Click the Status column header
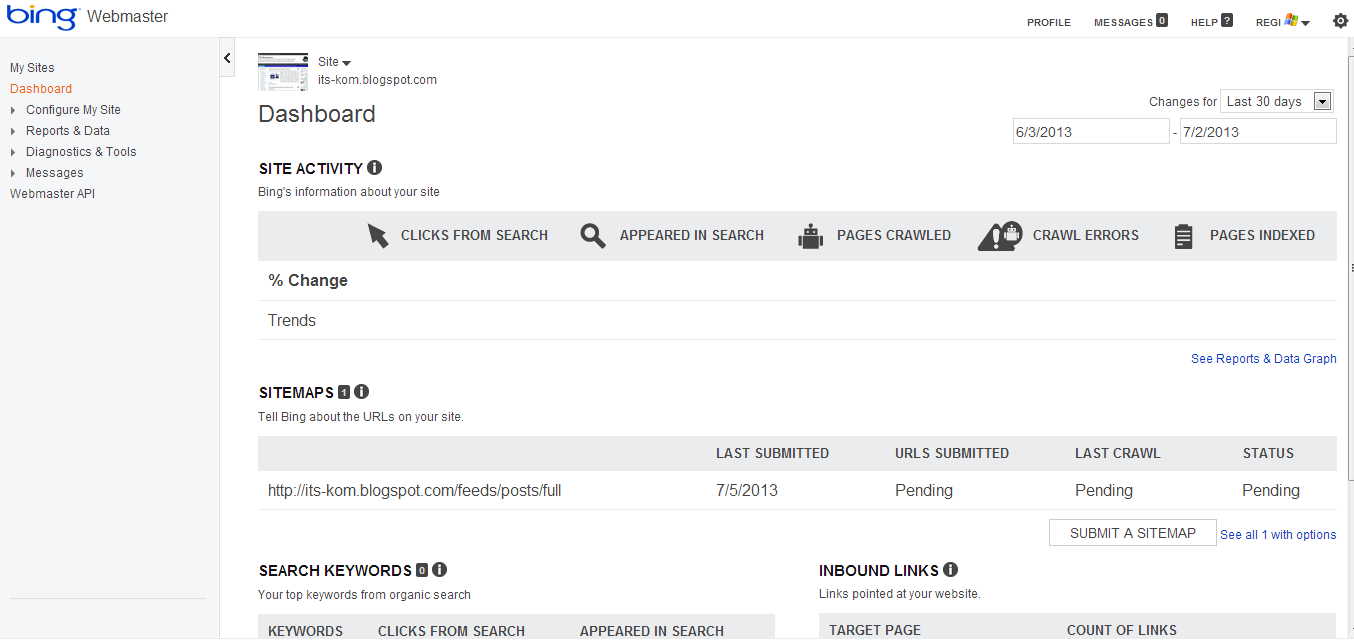This screenshot has width=1354, height=642. click(x=1268, y=454)
